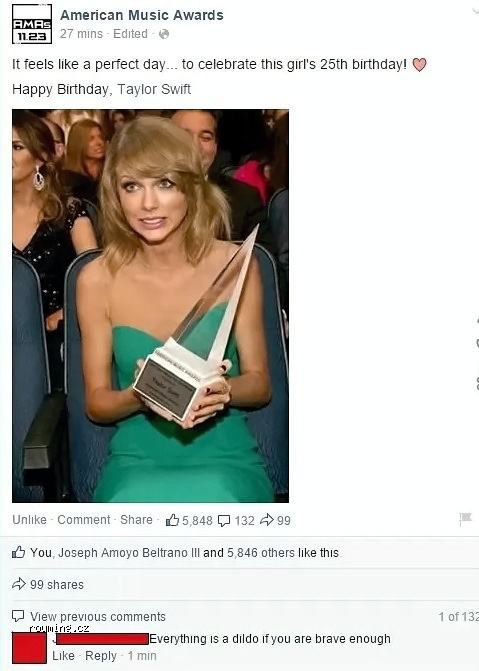
Task: Like the dildo comment
Action: coord(63,656)
